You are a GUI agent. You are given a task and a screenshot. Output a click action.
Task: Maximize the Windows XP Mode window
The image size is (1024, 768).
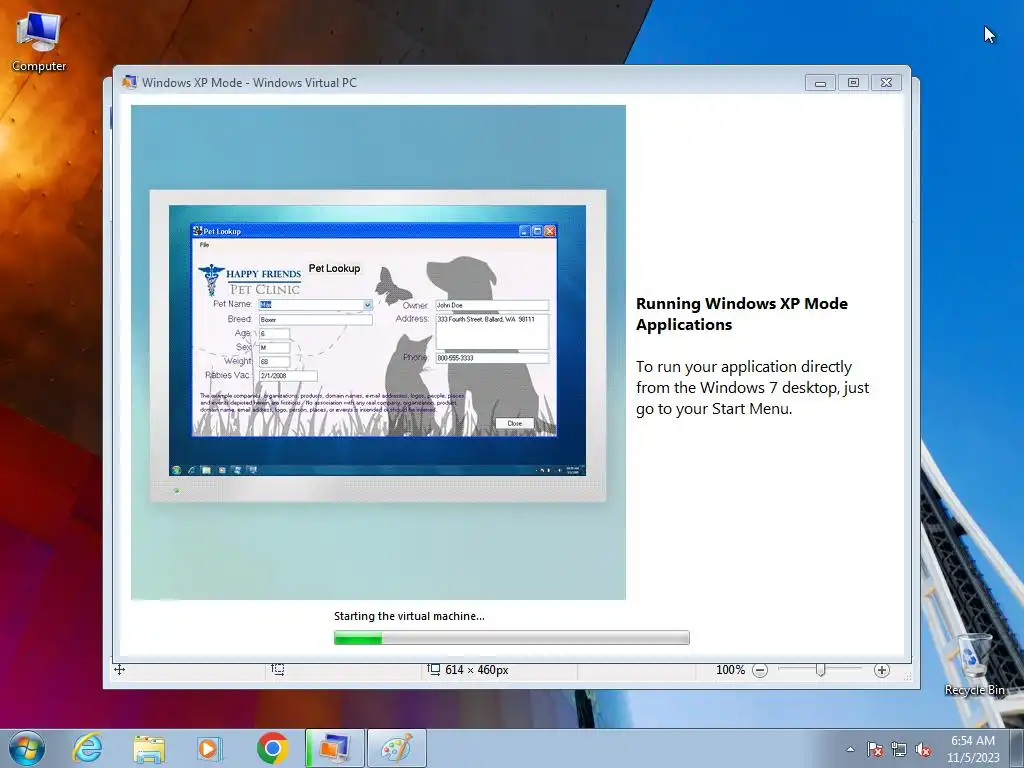[x=853, y=83]
